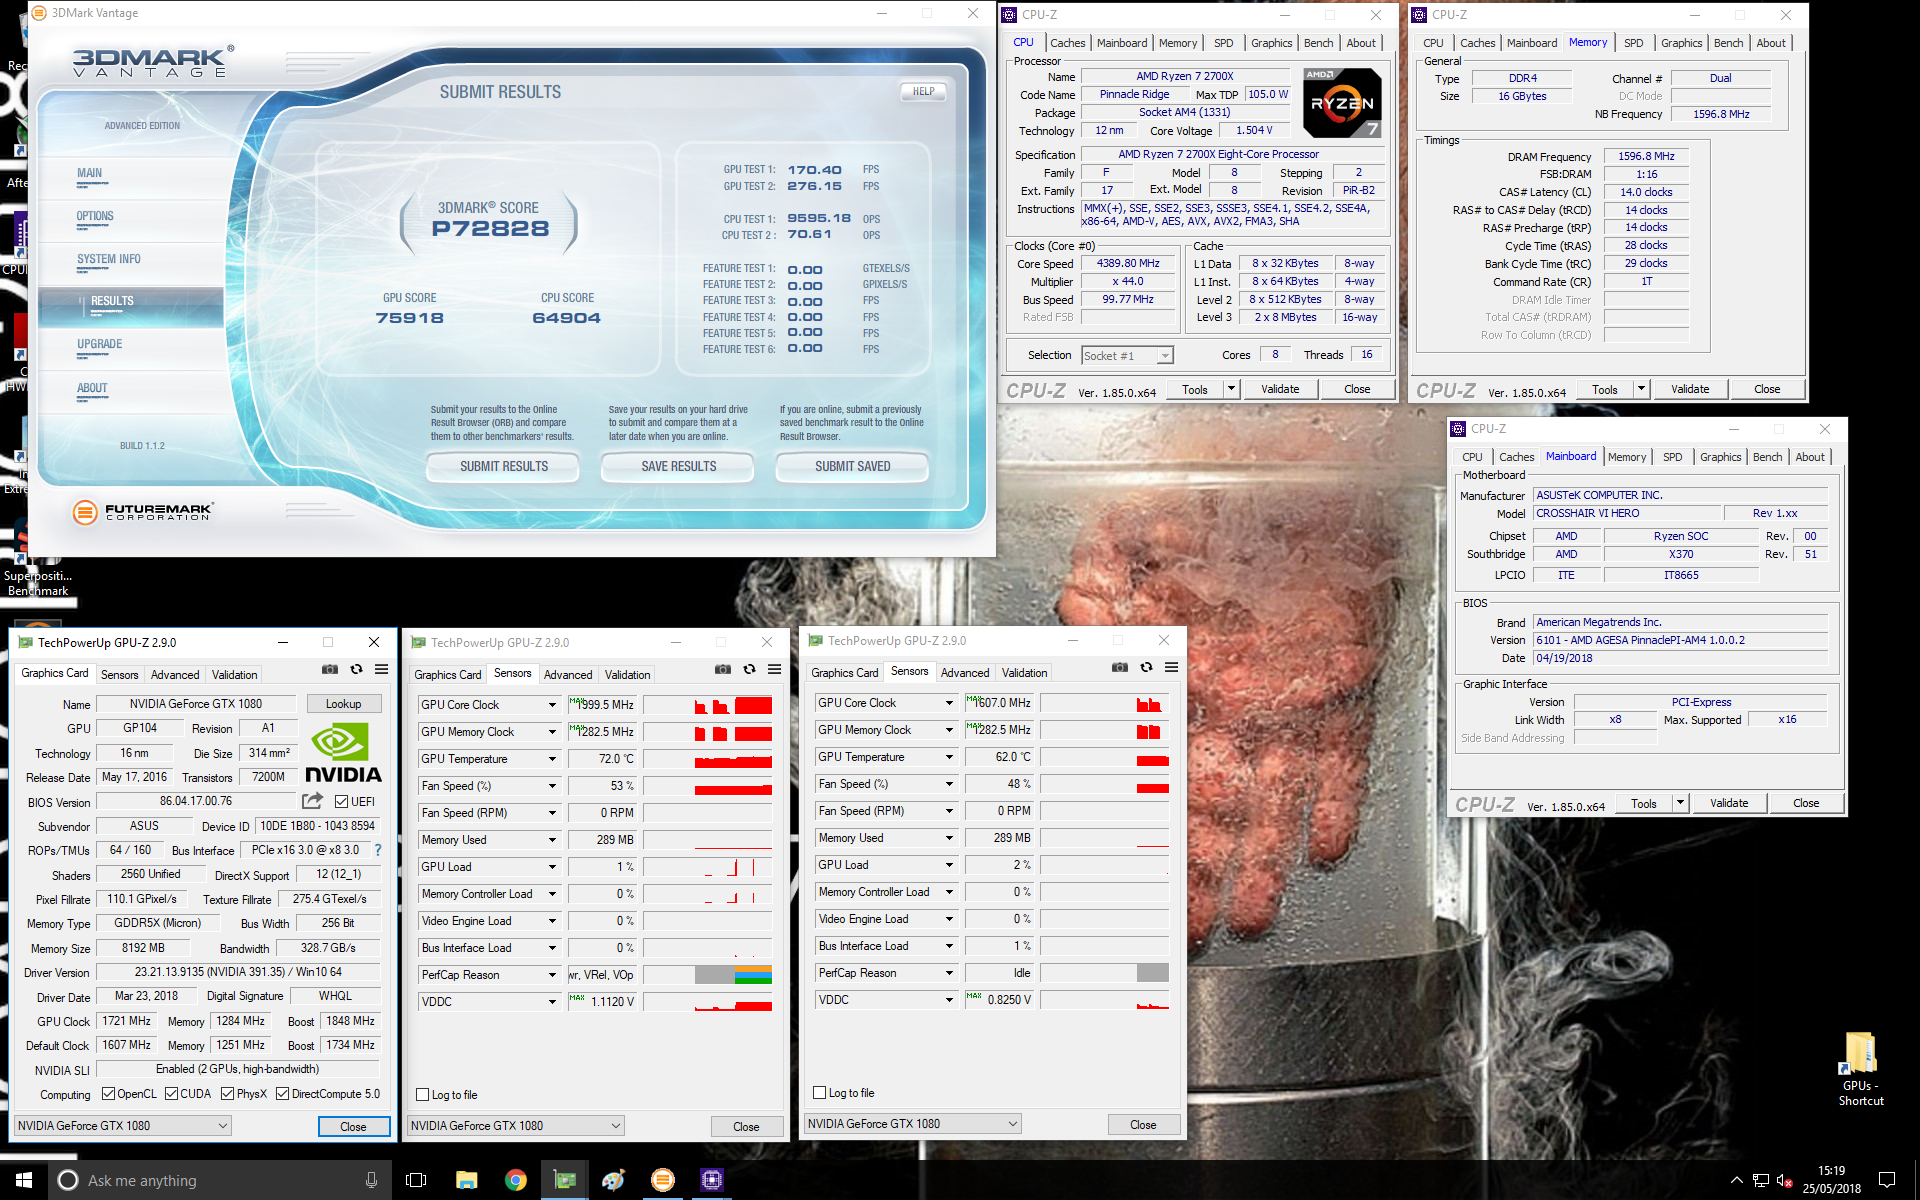Viewport: 1920px width, 1200px height.
Task: Toggle the CUDA checkbox
Action: 171,1094
